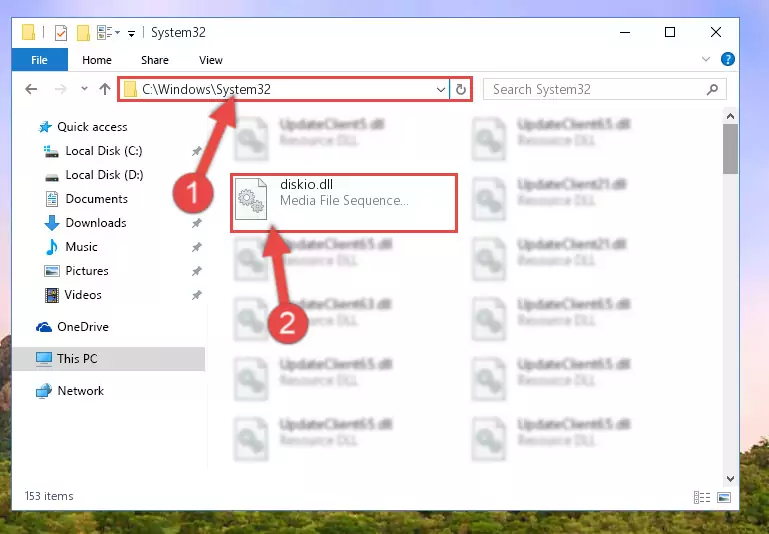
Task: Open the Home ribbon tab
Action: pyautogui.click(x=97, y=60)
